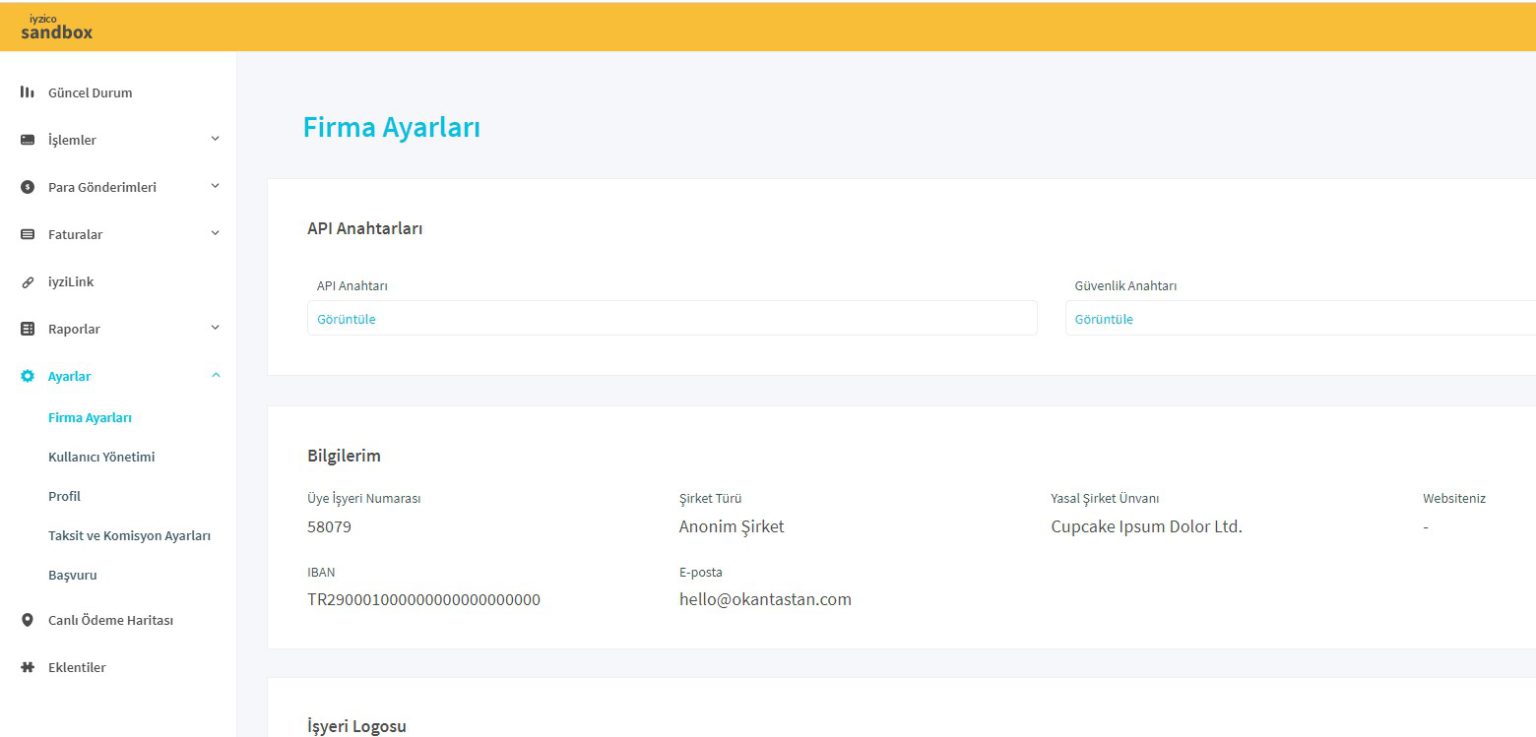Viewport: 1536px width, 737px height.
Task: Expand the Raporlar section
Action: pyautogui.click(x=214, y=328)
